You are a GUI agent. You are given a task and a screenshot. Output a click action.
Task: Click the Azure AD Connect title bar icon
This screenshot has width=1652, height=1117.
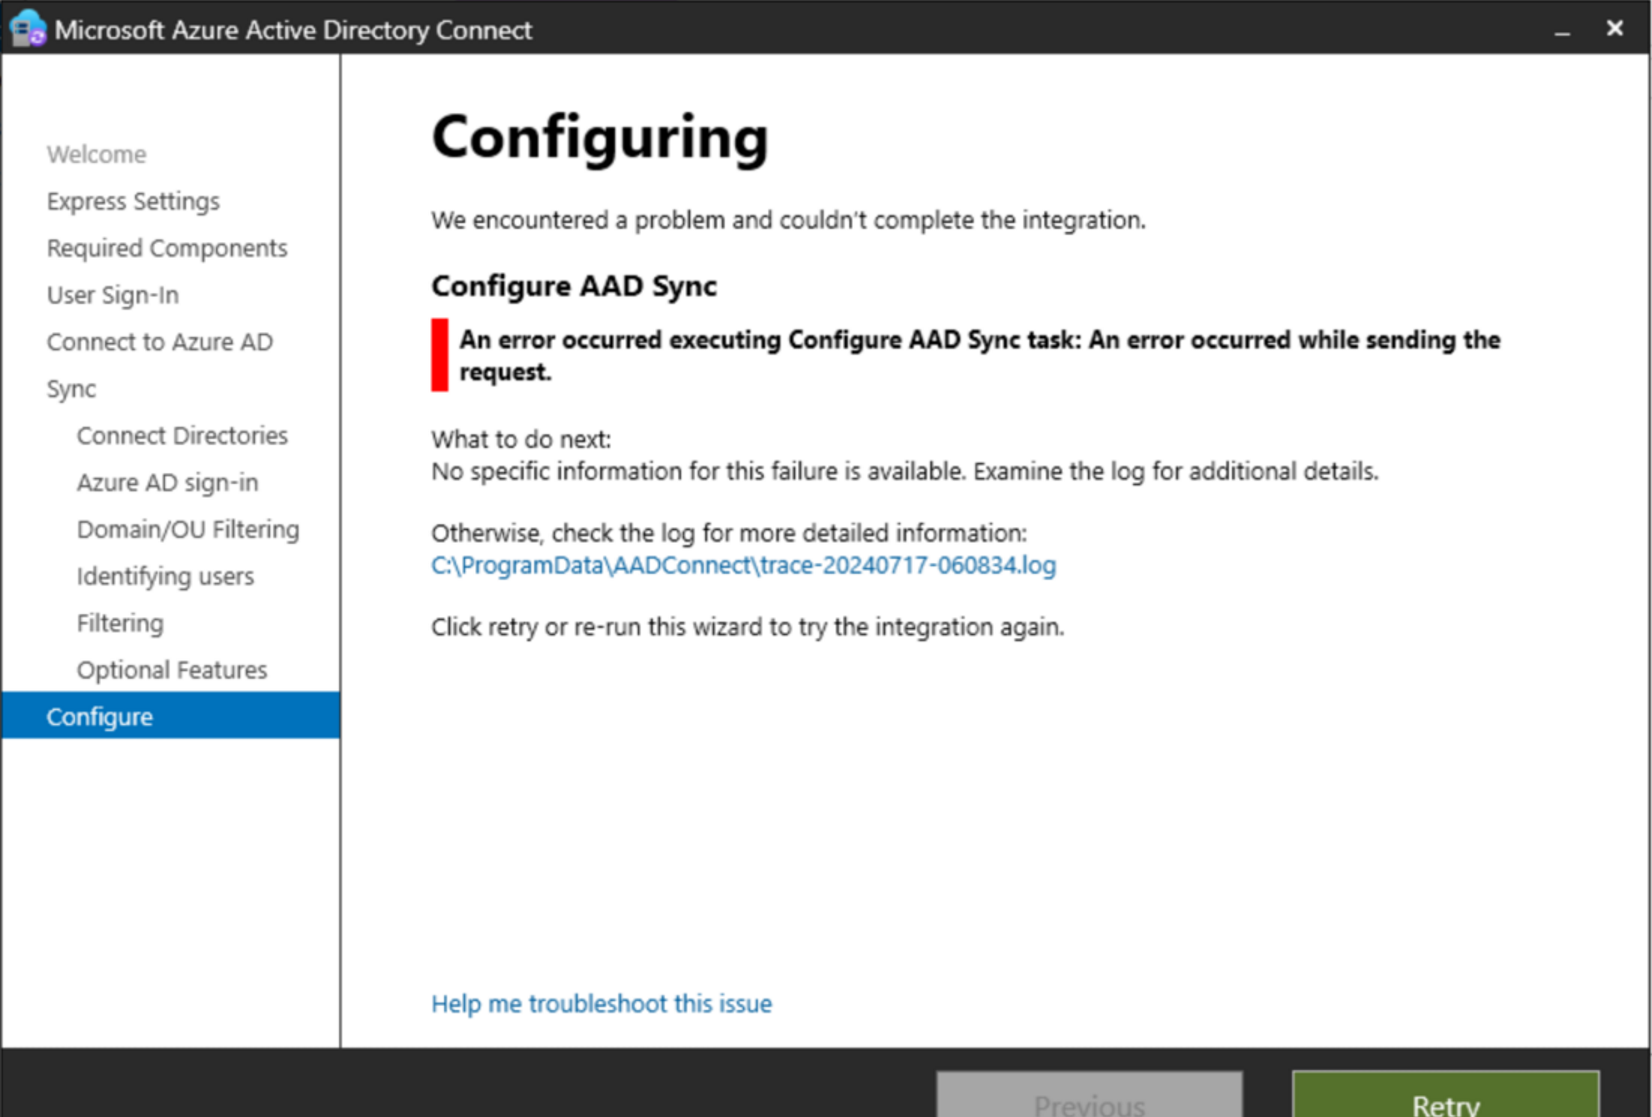coord(27,28)
